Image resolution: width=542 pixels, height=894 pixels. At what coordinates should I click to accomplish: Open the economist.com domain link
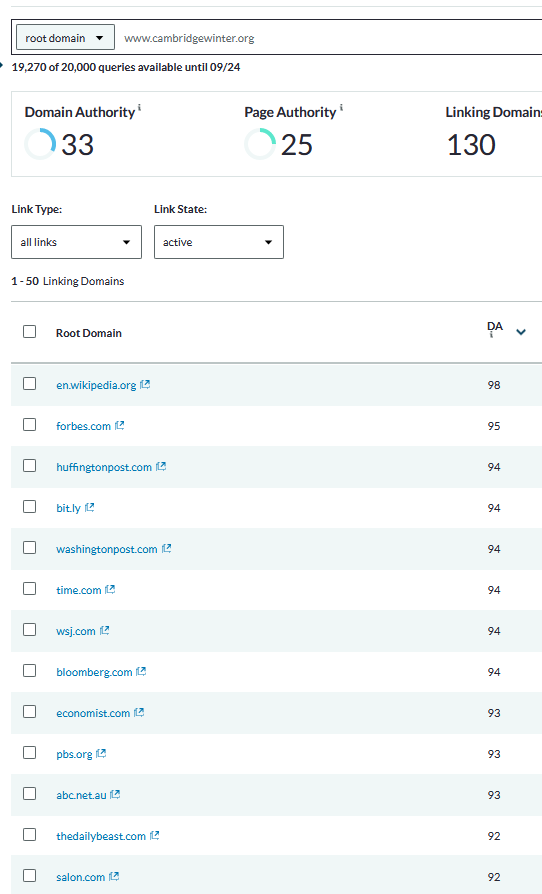(93, 713)
